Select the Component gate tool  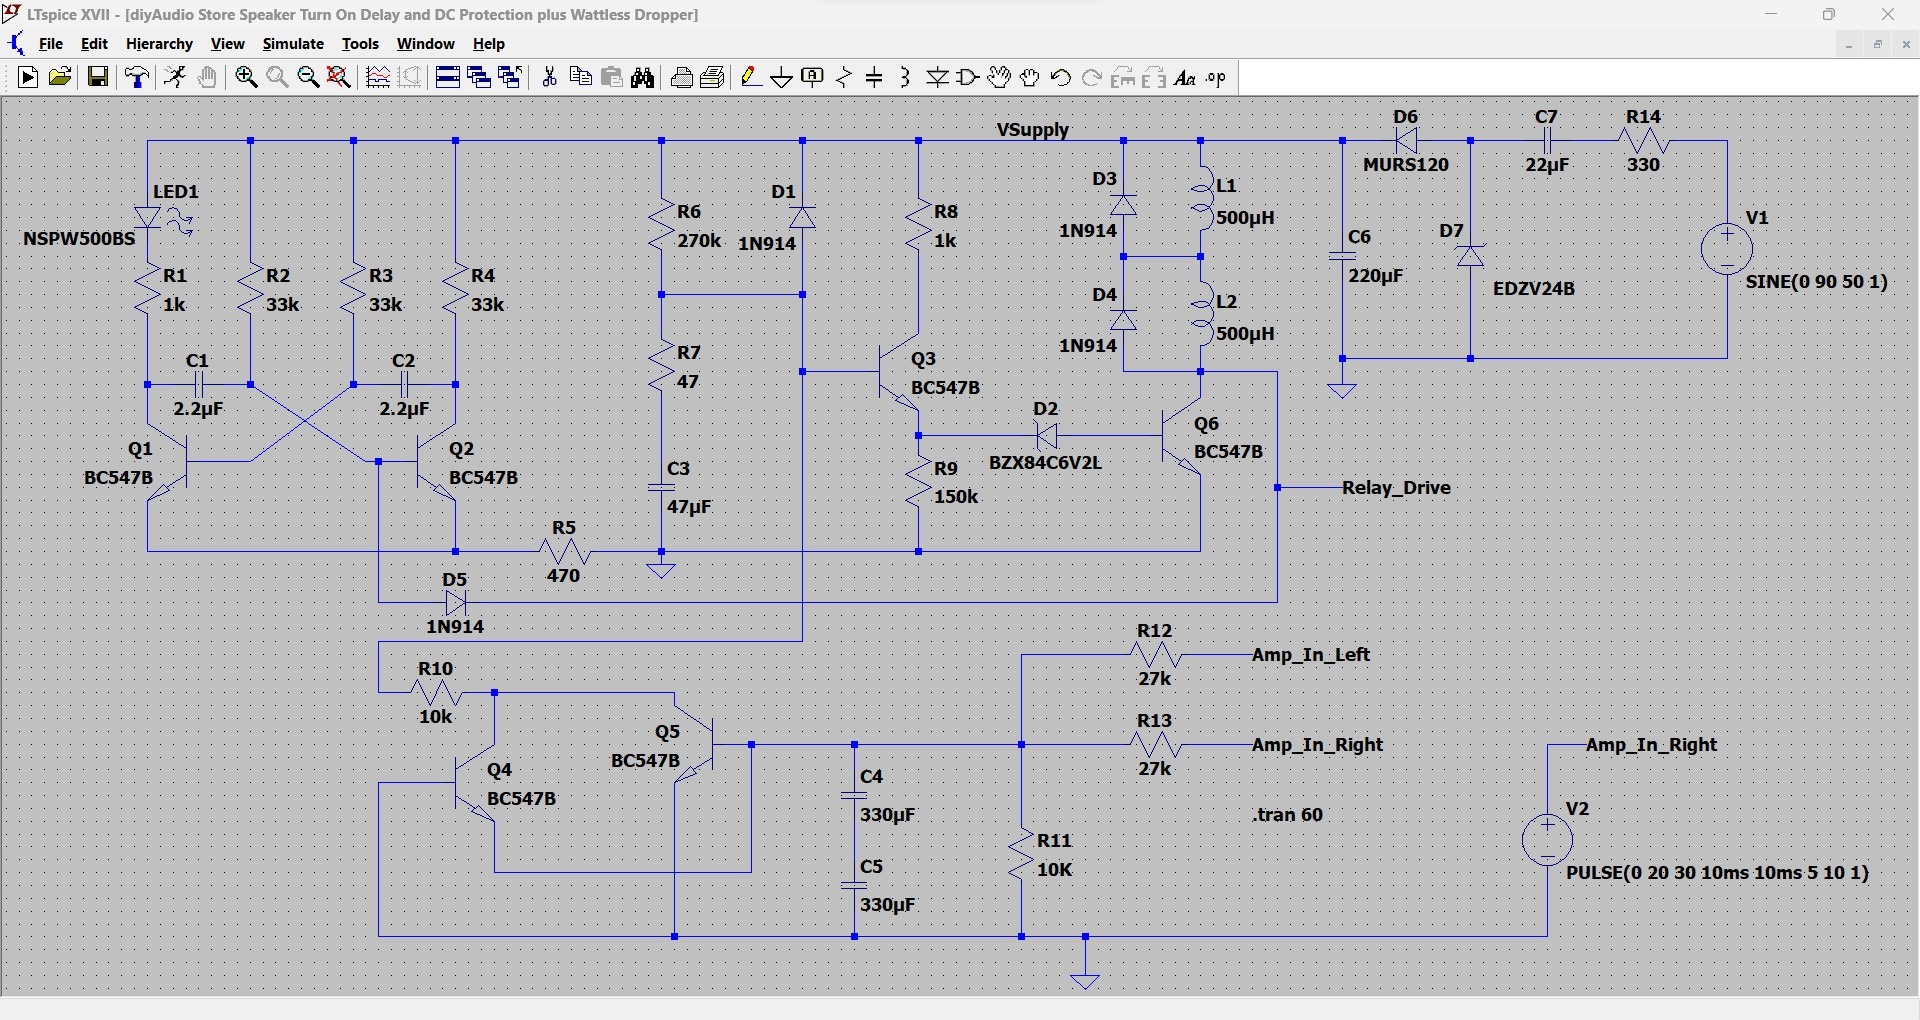(x=968, y=78)
